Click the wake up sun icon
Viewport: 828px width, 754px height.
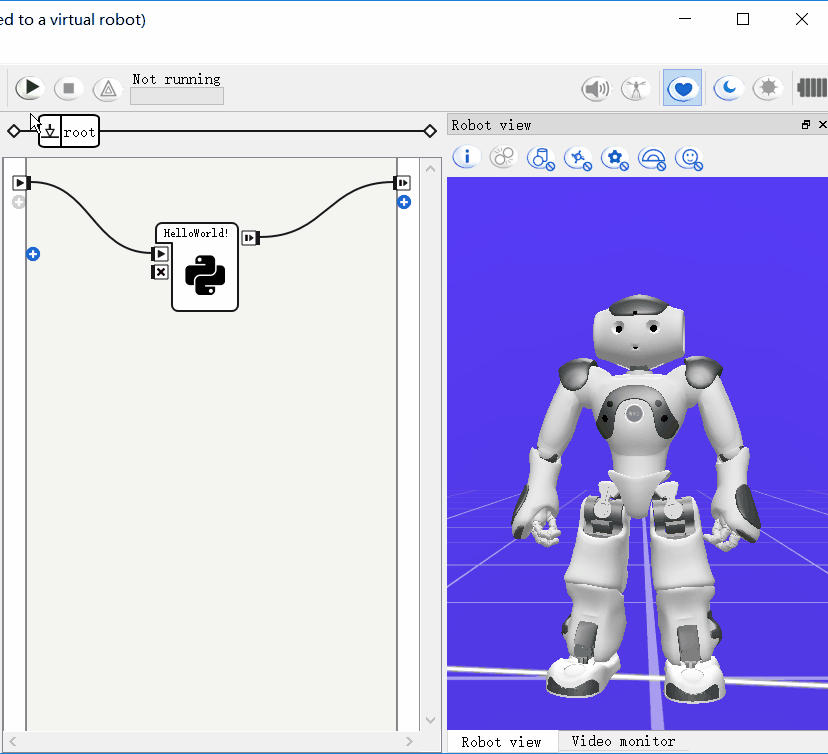(768, 89)
